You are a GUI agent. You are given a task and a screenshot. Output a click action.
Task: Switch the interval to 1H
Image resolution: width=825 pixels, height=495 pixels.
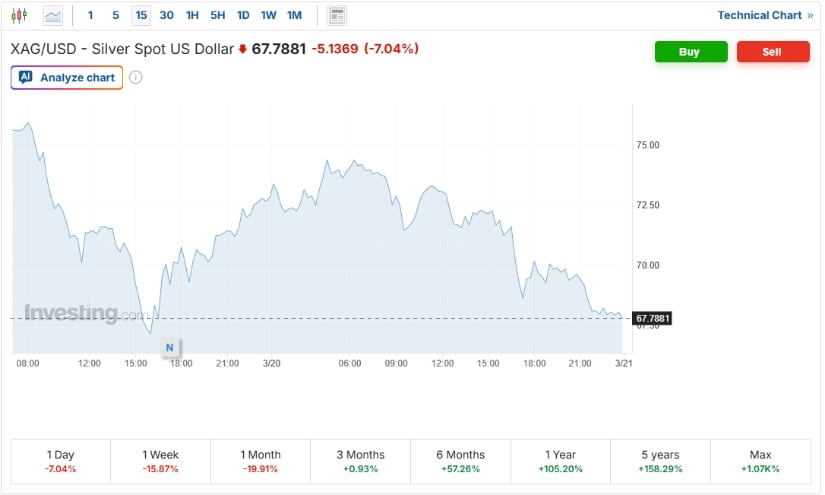[192, 15]
